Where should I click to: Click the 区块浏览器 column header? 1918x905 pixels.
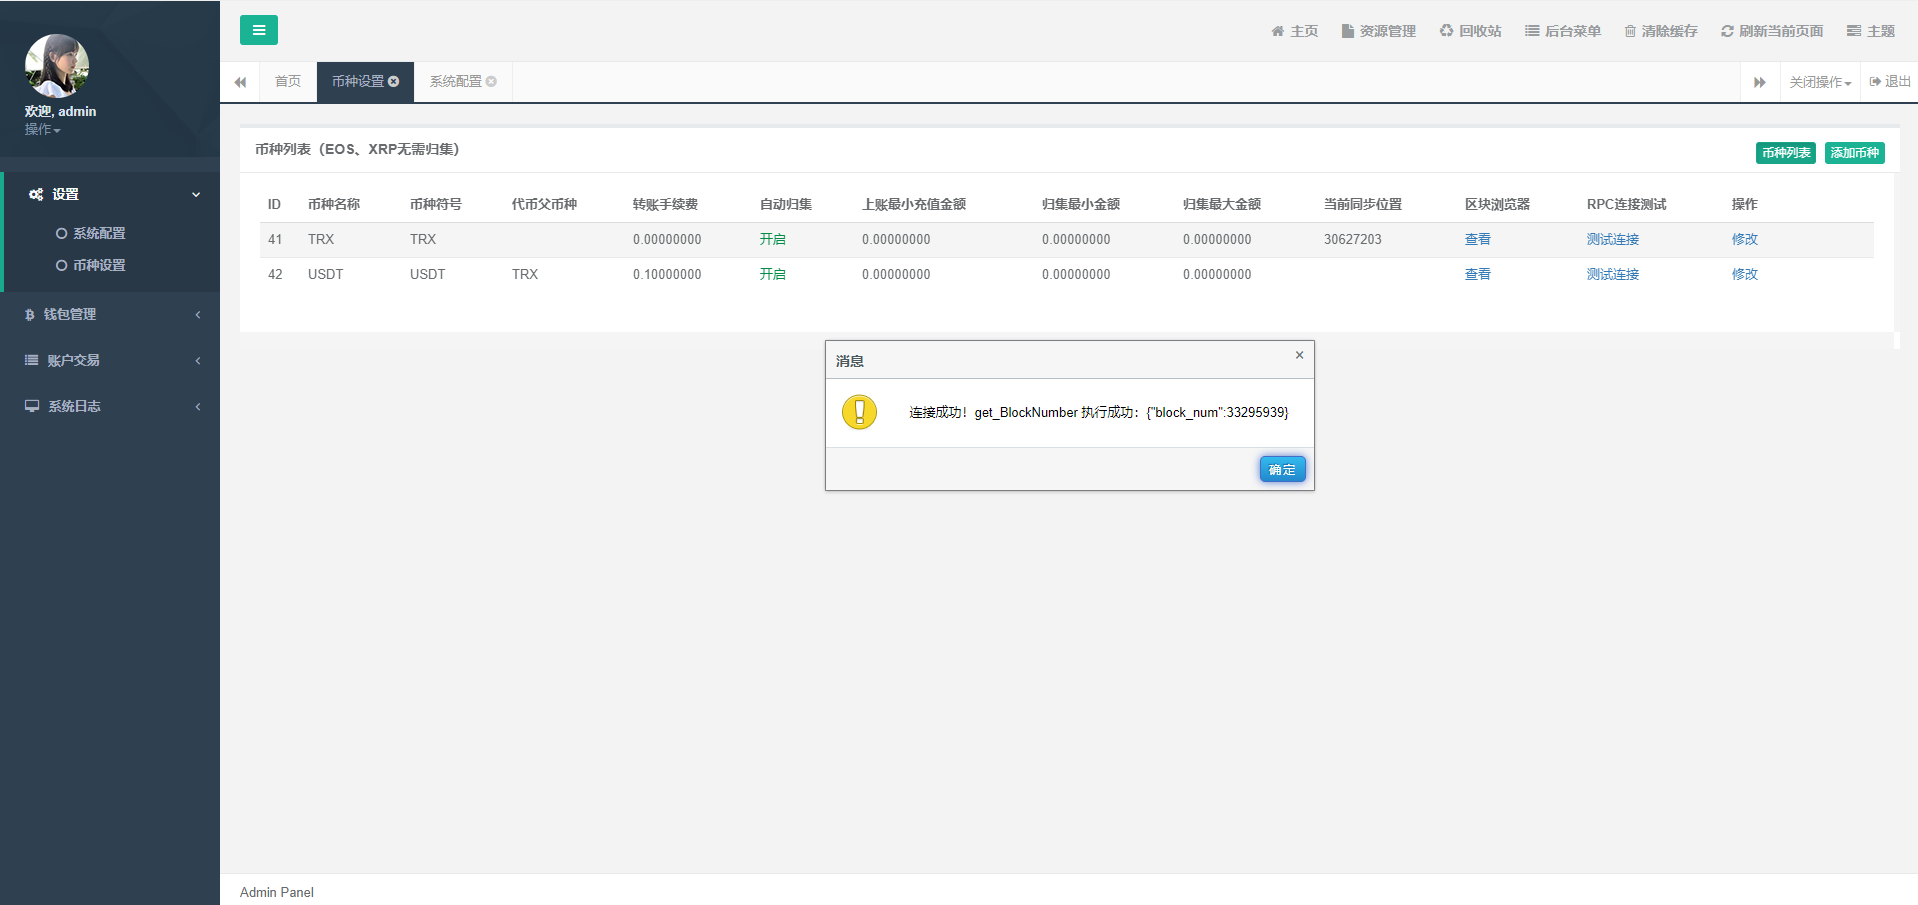(x=1498, y=204)
